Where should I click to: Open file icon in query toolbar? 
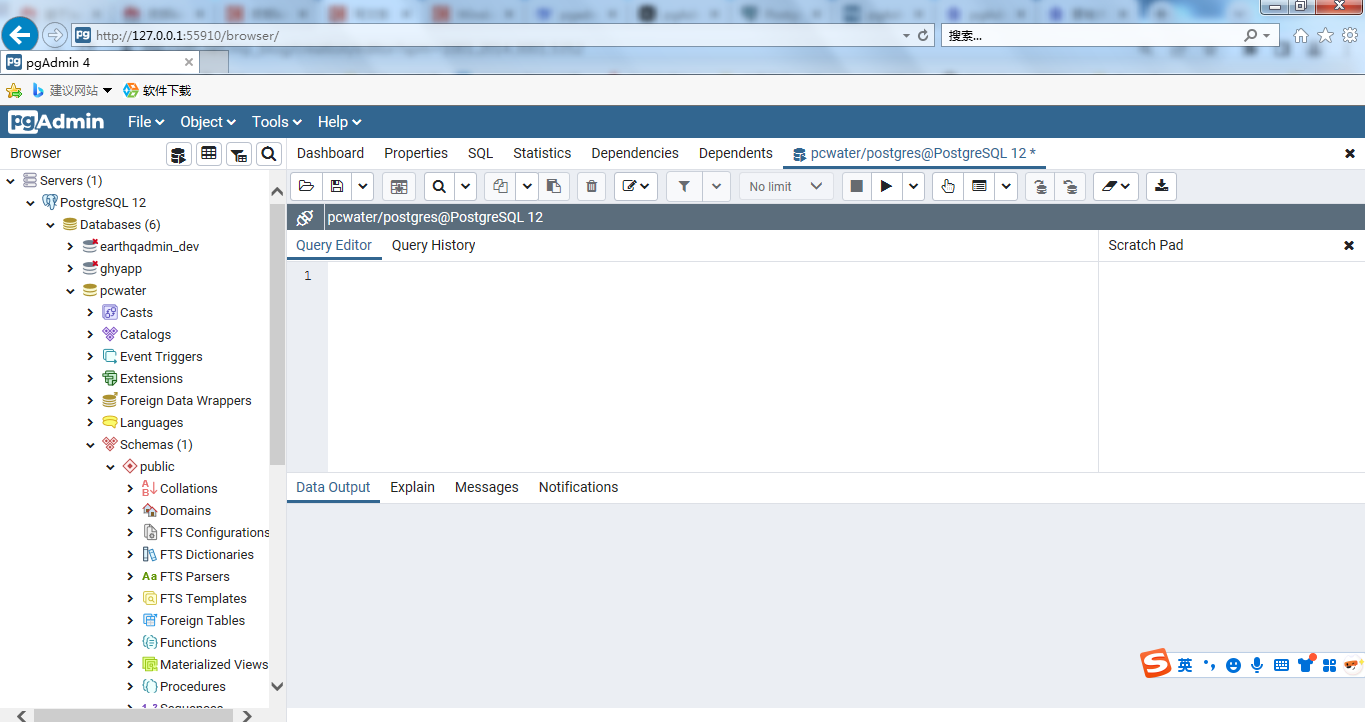pyautogui.click(x=306, y=186)
